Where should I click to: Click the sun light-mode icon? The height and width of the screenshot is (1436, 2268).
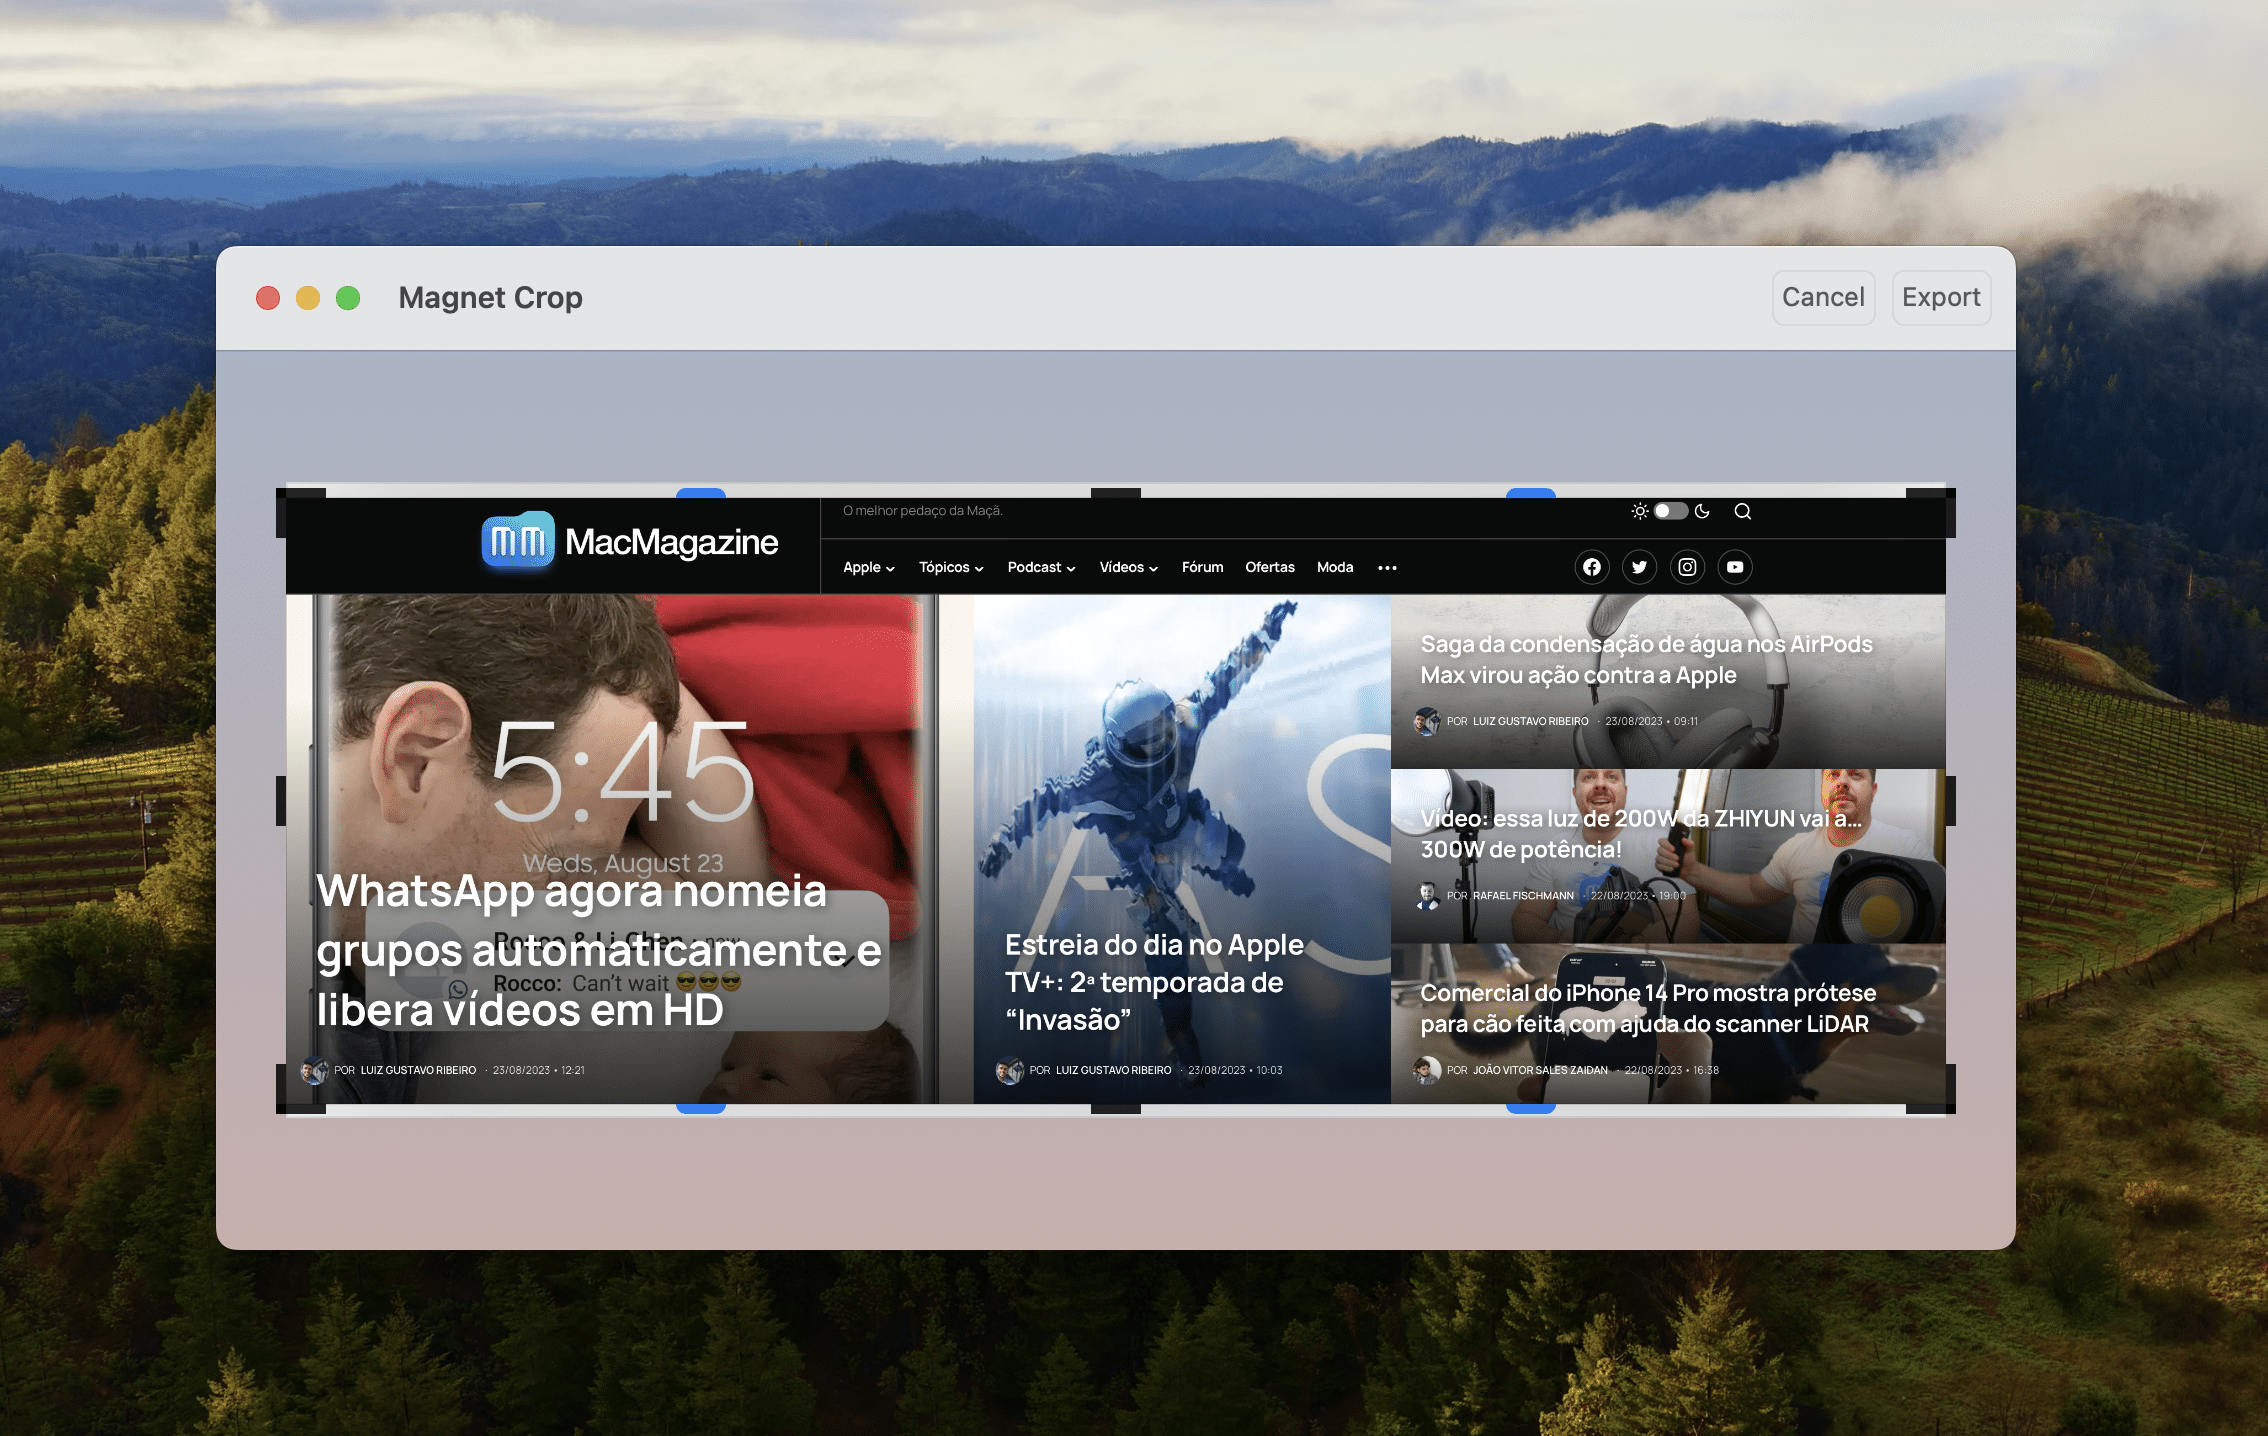tap(1640, 511)
